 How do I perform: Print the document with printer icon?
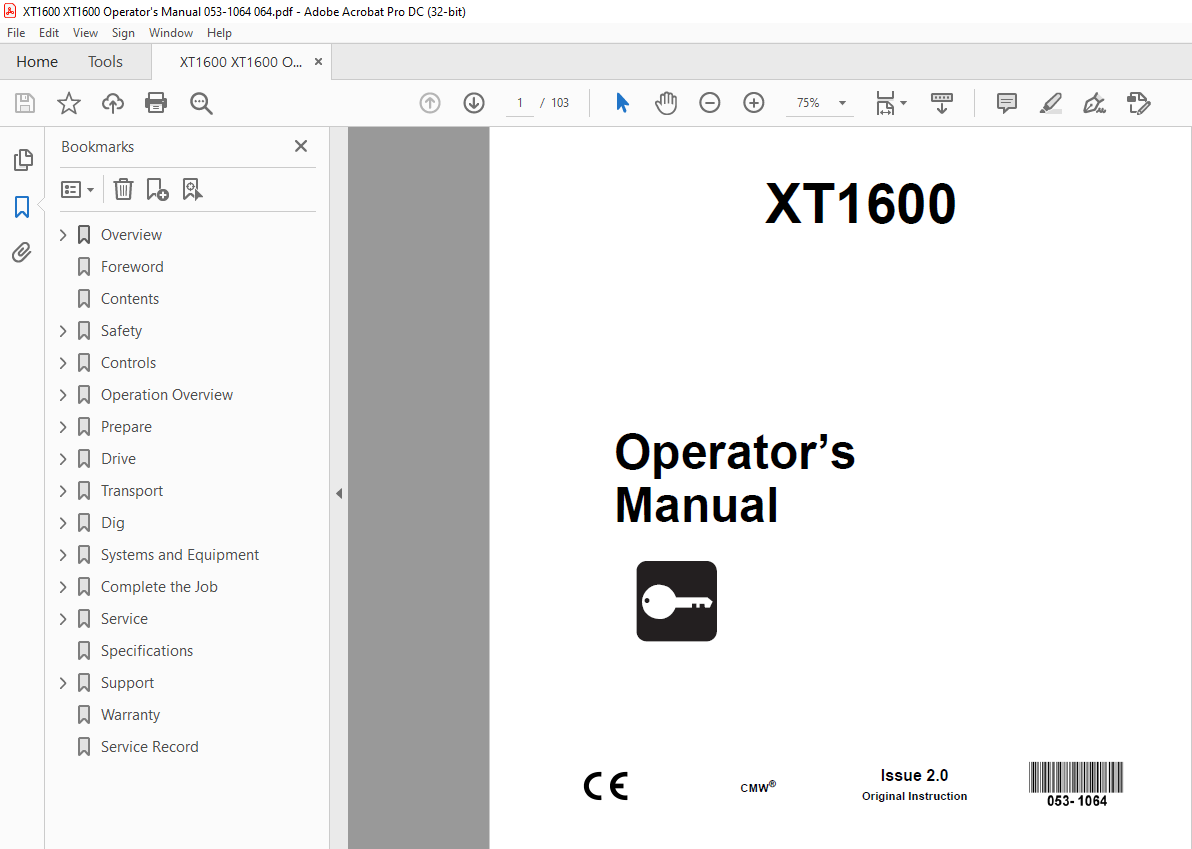[156, 103]
